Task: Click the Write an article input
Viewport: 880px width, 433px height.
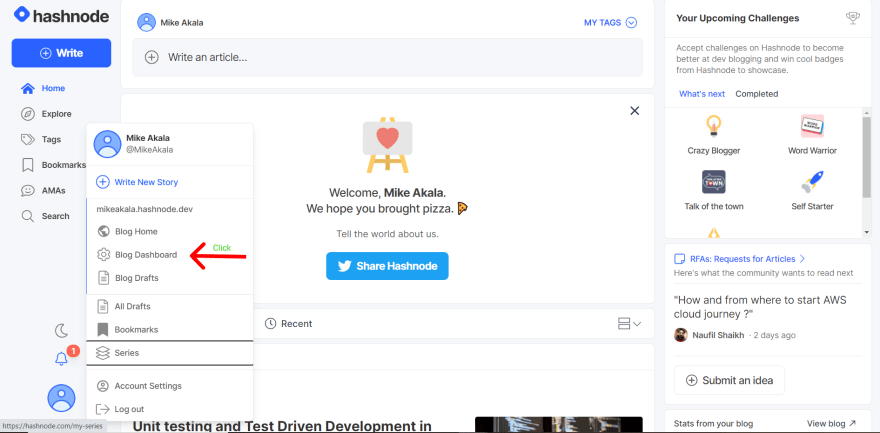Action: pos(387,57)
